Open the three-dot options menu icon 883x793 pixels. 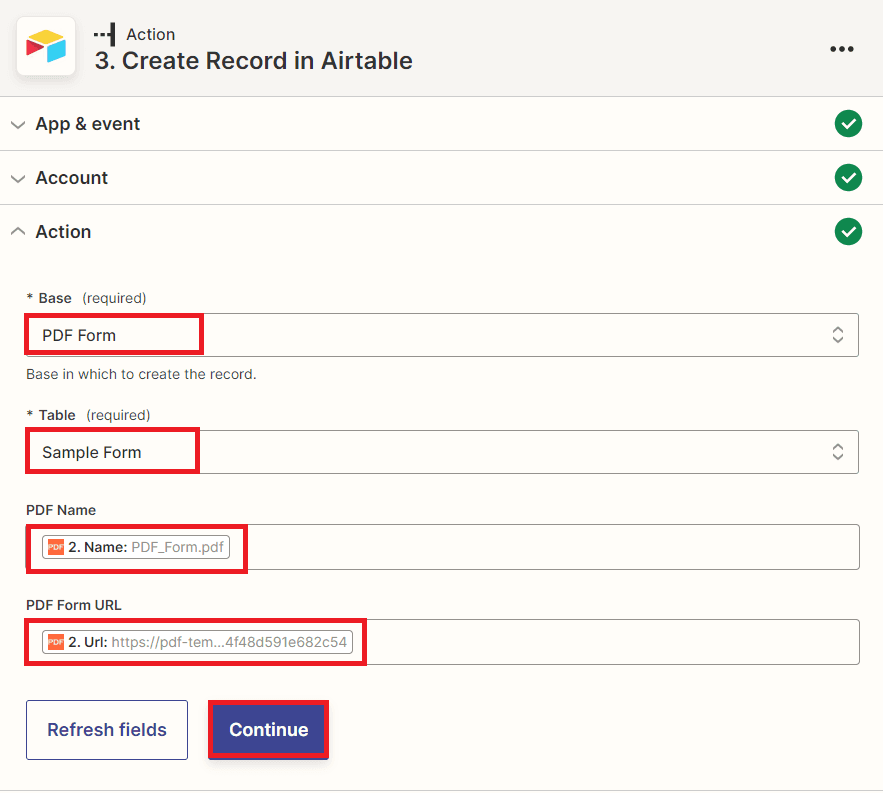point(841,48)
